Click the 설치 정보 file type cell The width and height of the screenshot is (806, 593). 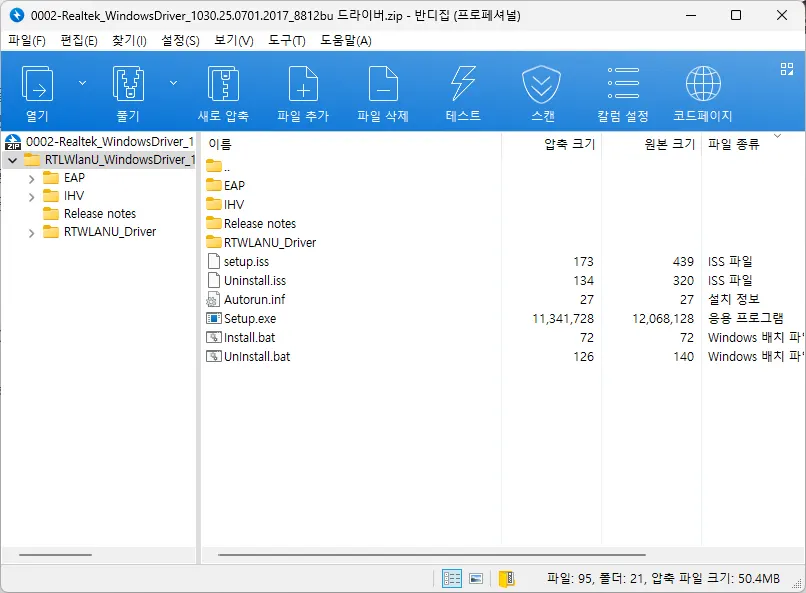(734, 300)
